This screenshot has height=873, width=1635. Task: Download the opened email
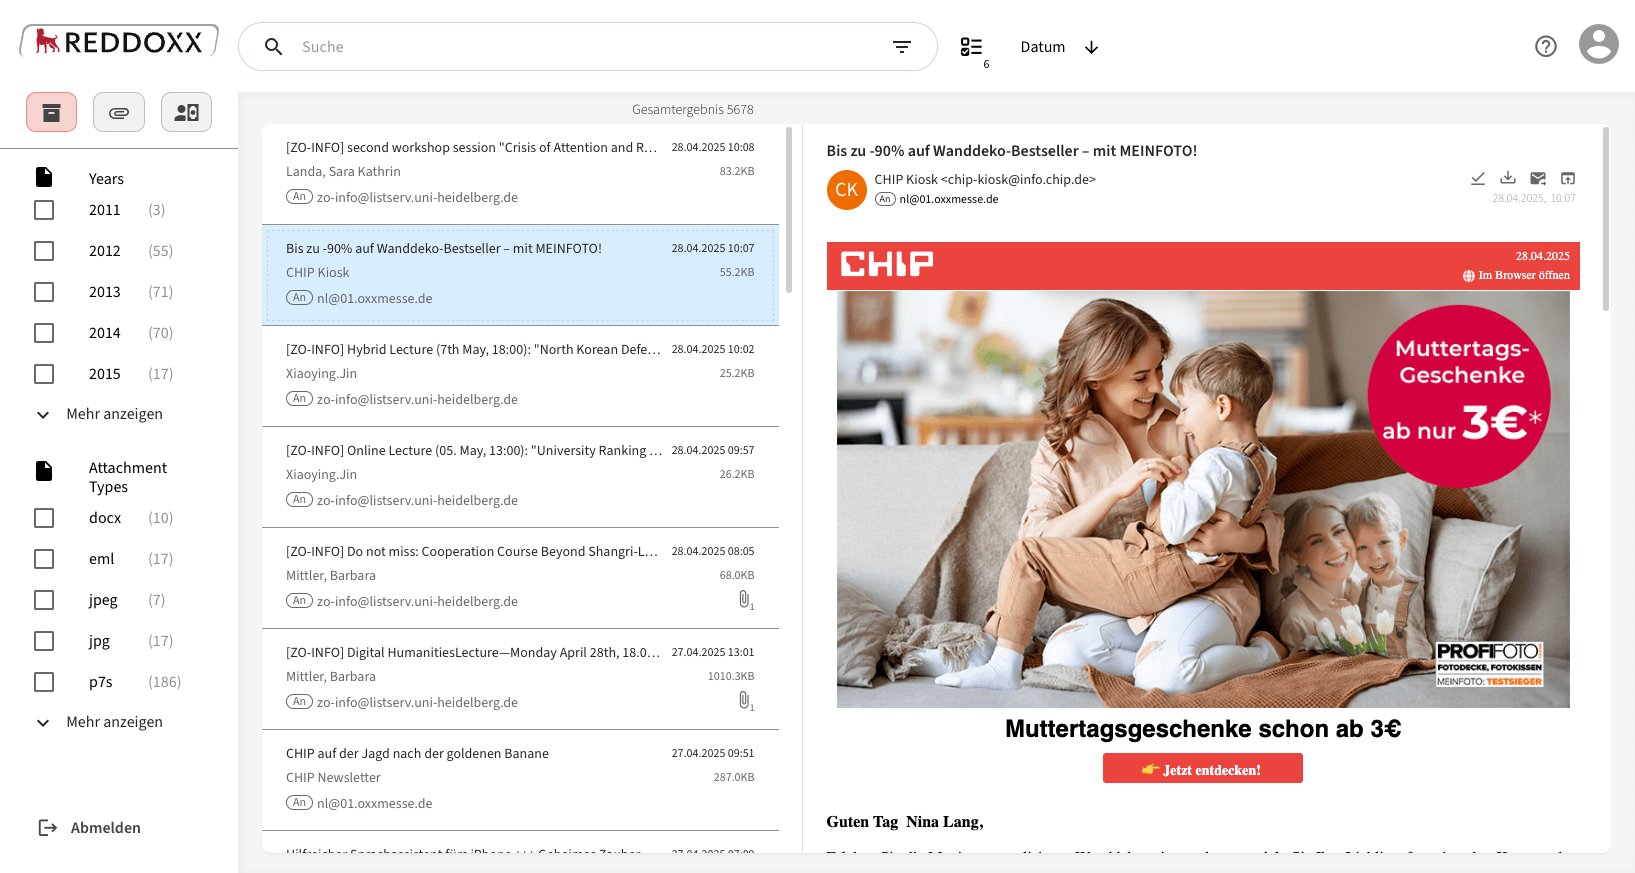1508,178
